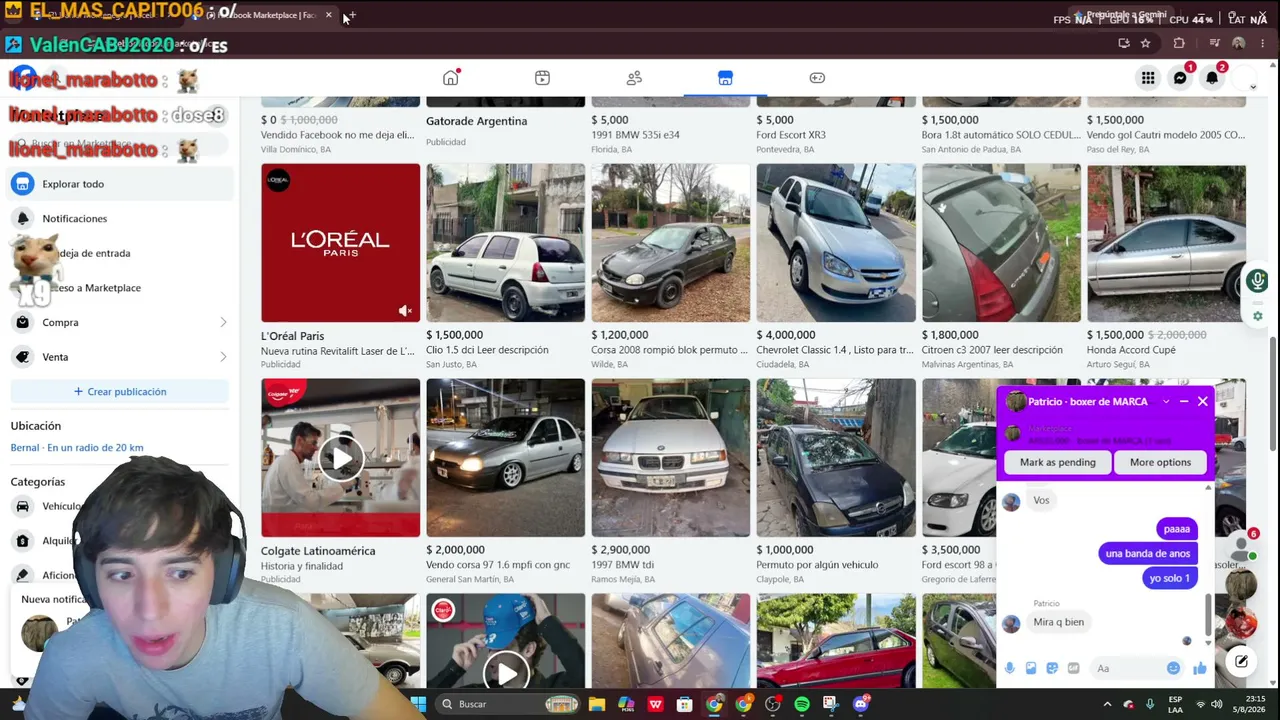Open Discord from the Windows taskbar
This screenshot has width=1280, height=720.
tap(860, 704)
